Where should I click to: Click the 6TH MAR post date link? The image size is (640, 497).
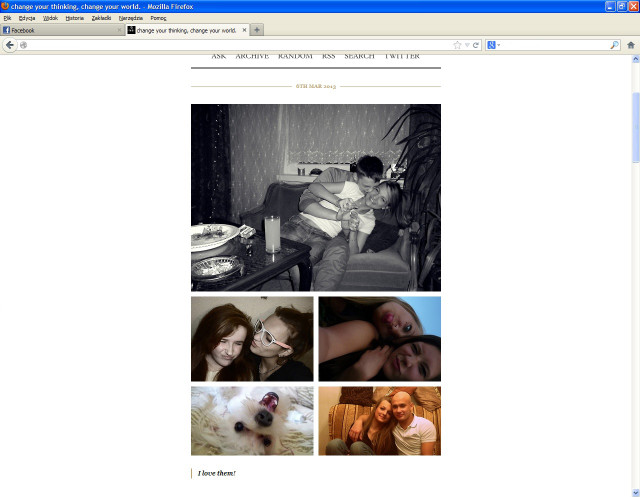316,86
